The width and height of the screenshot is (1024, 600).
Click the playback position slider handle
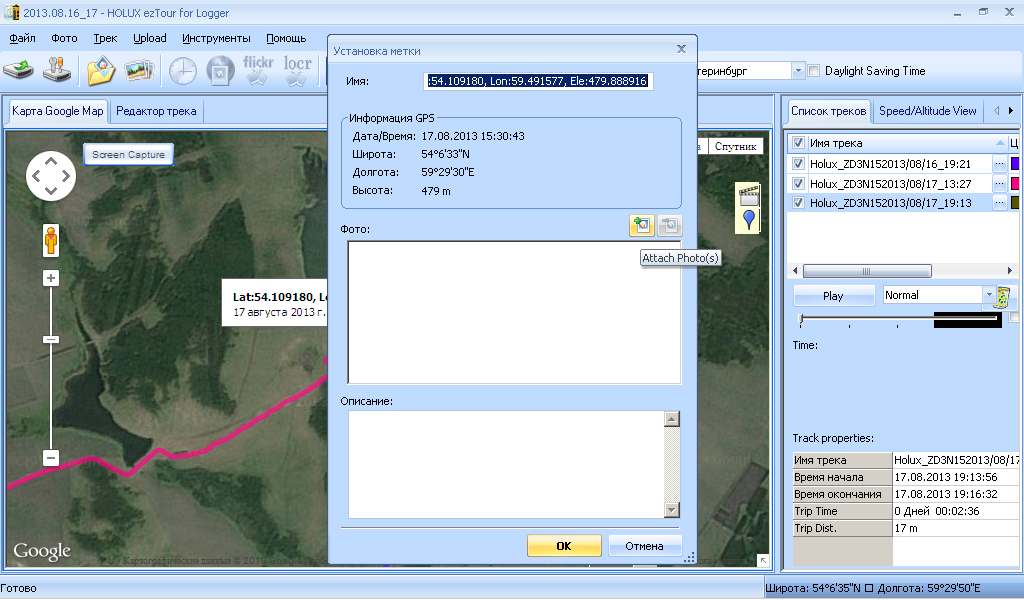[x=801, y=319]
